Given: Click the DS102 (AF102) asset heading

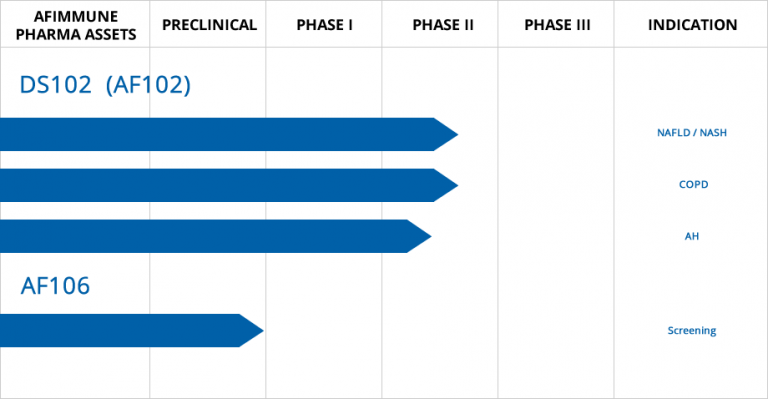Looking at the screenshot, I should point(105,85).
